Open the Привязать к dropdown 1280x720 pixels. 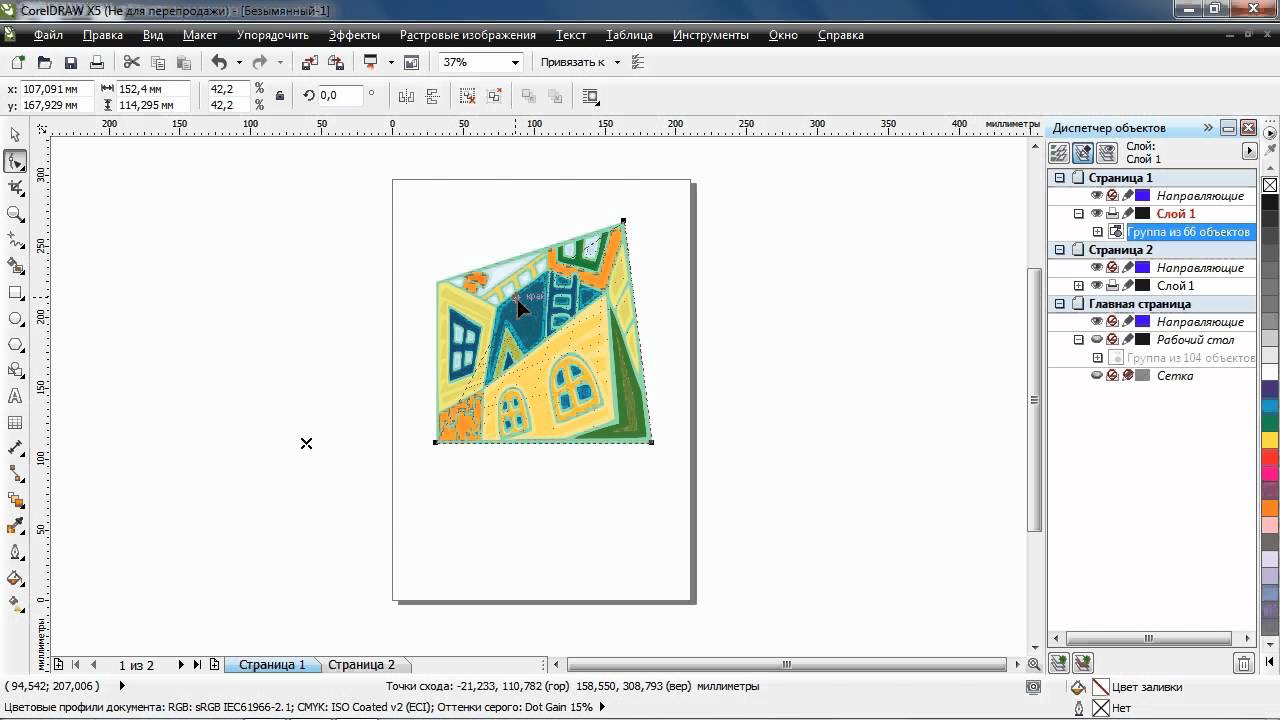617,62
